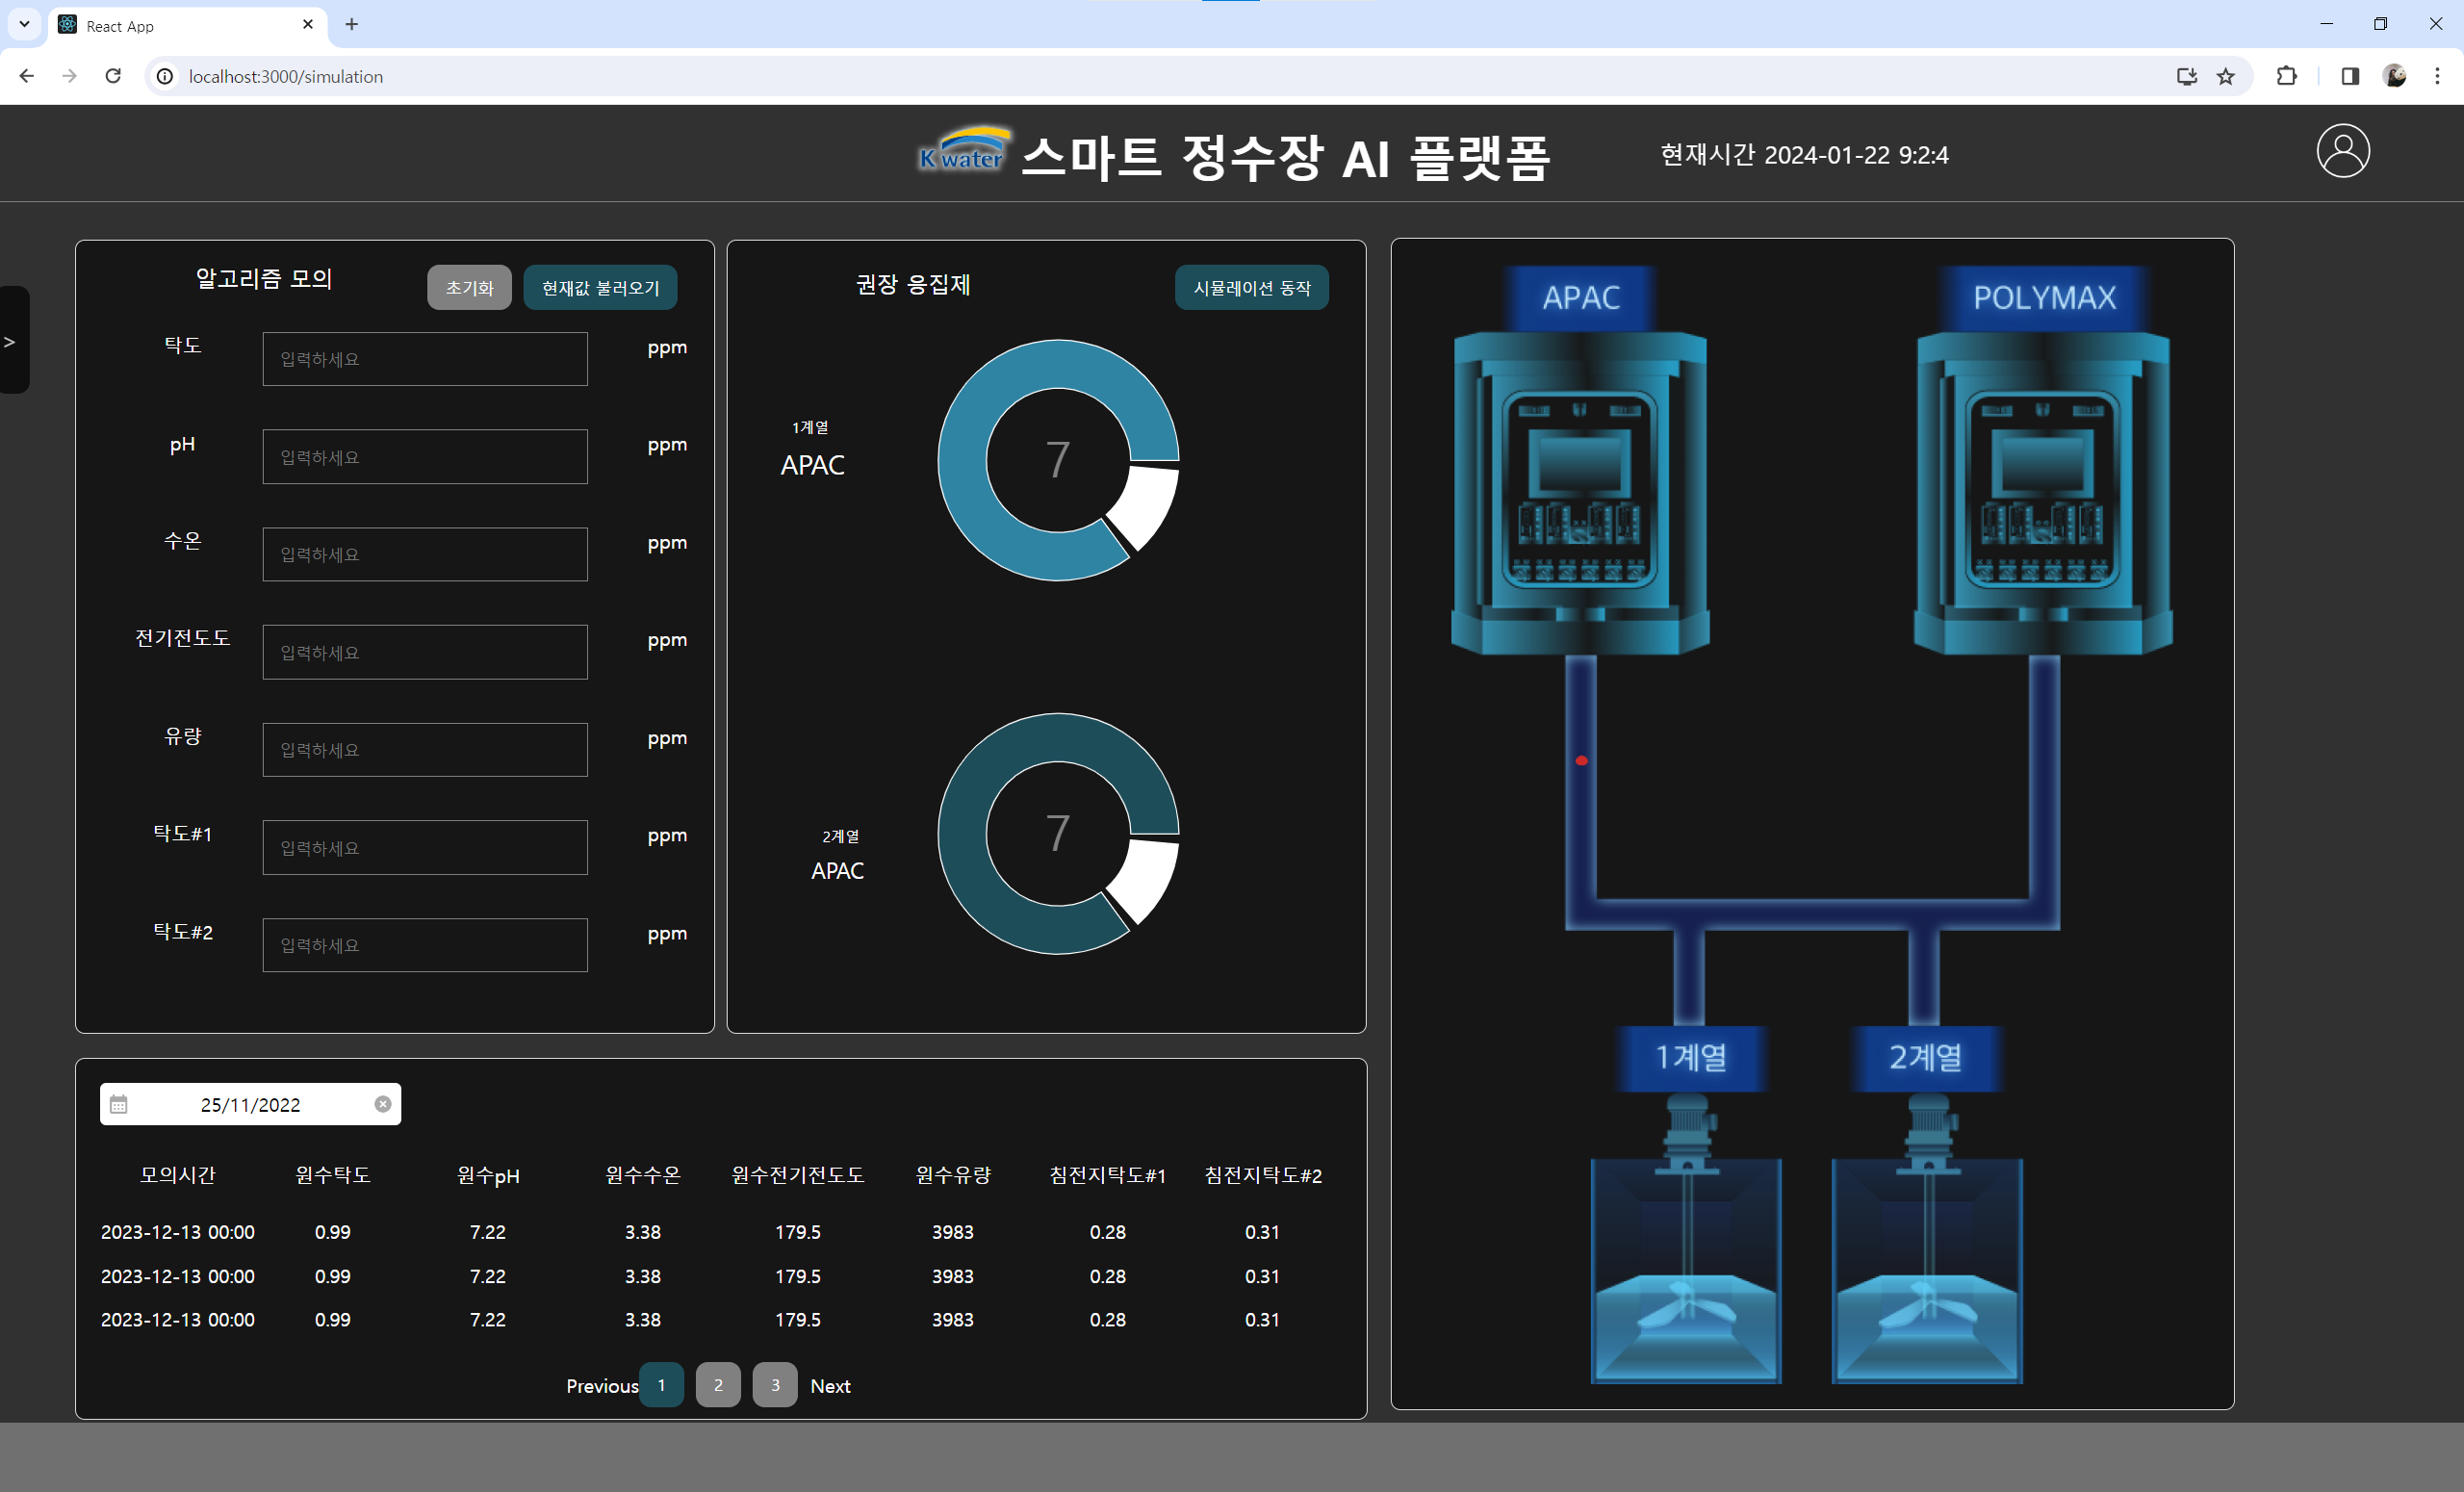Select the React App browser tab
Screen dimensions: 2464x1492
pos(186,25)
